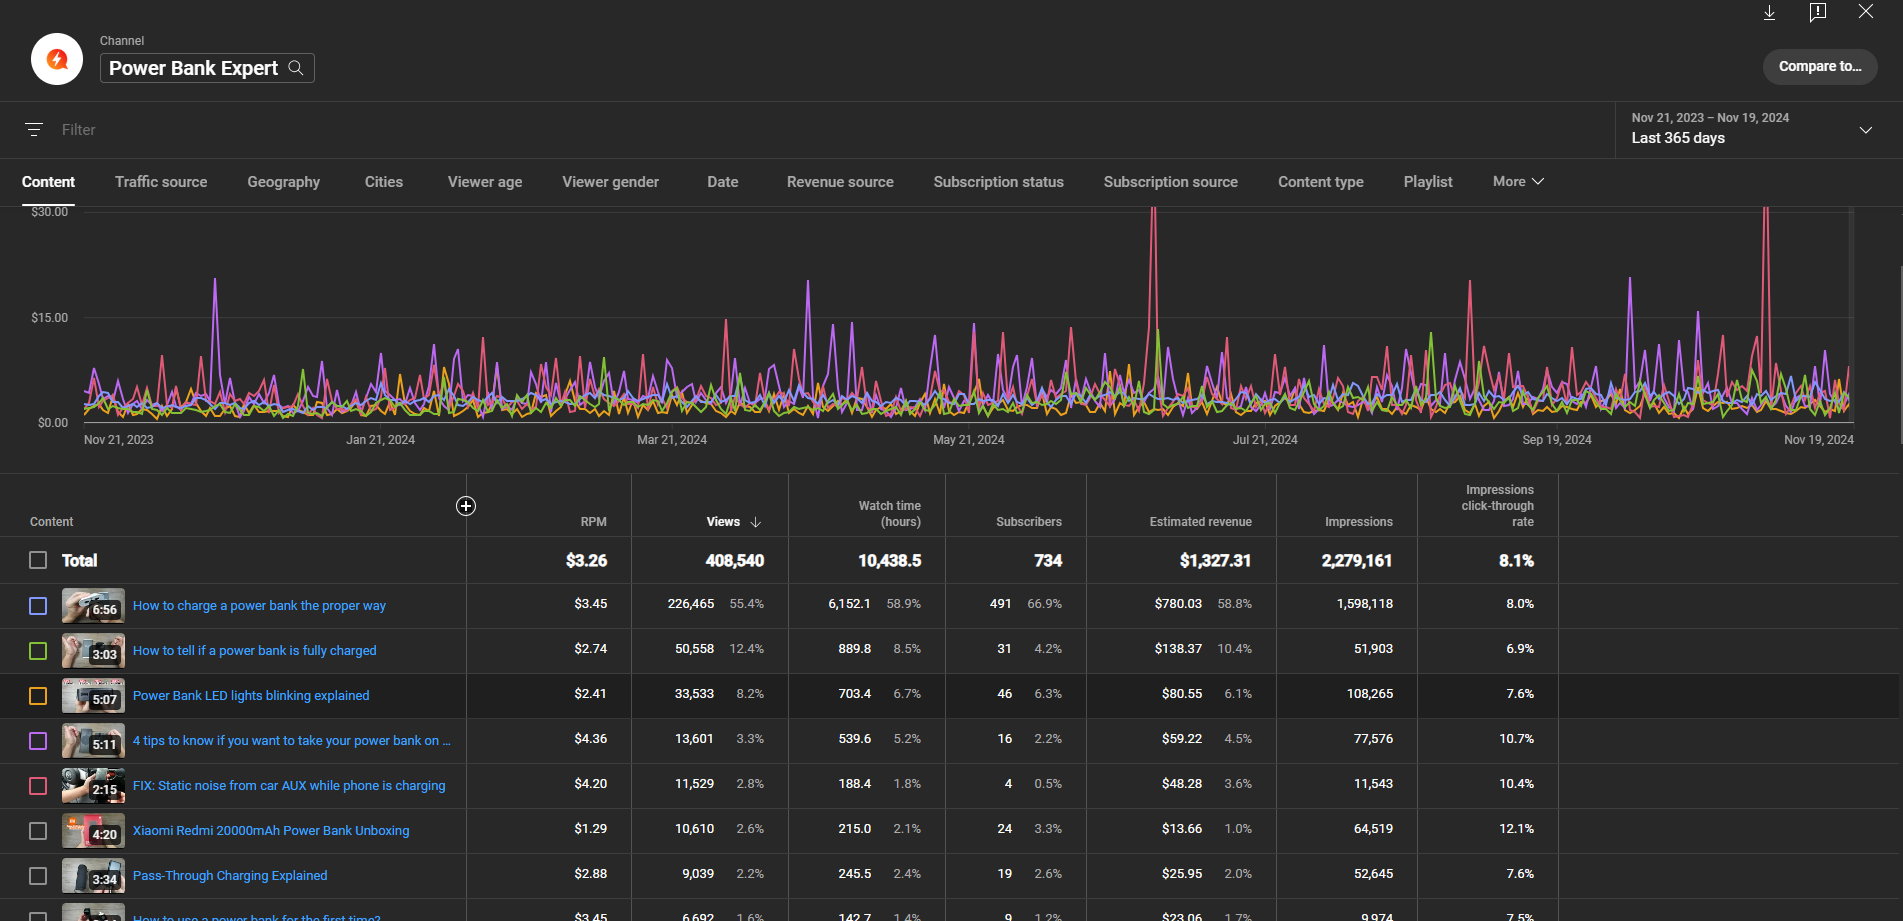The image size is (1903, 921).
Task: Toggle pink checkbox for 'FIX: Static noise' video
Action: coord(38,786)
